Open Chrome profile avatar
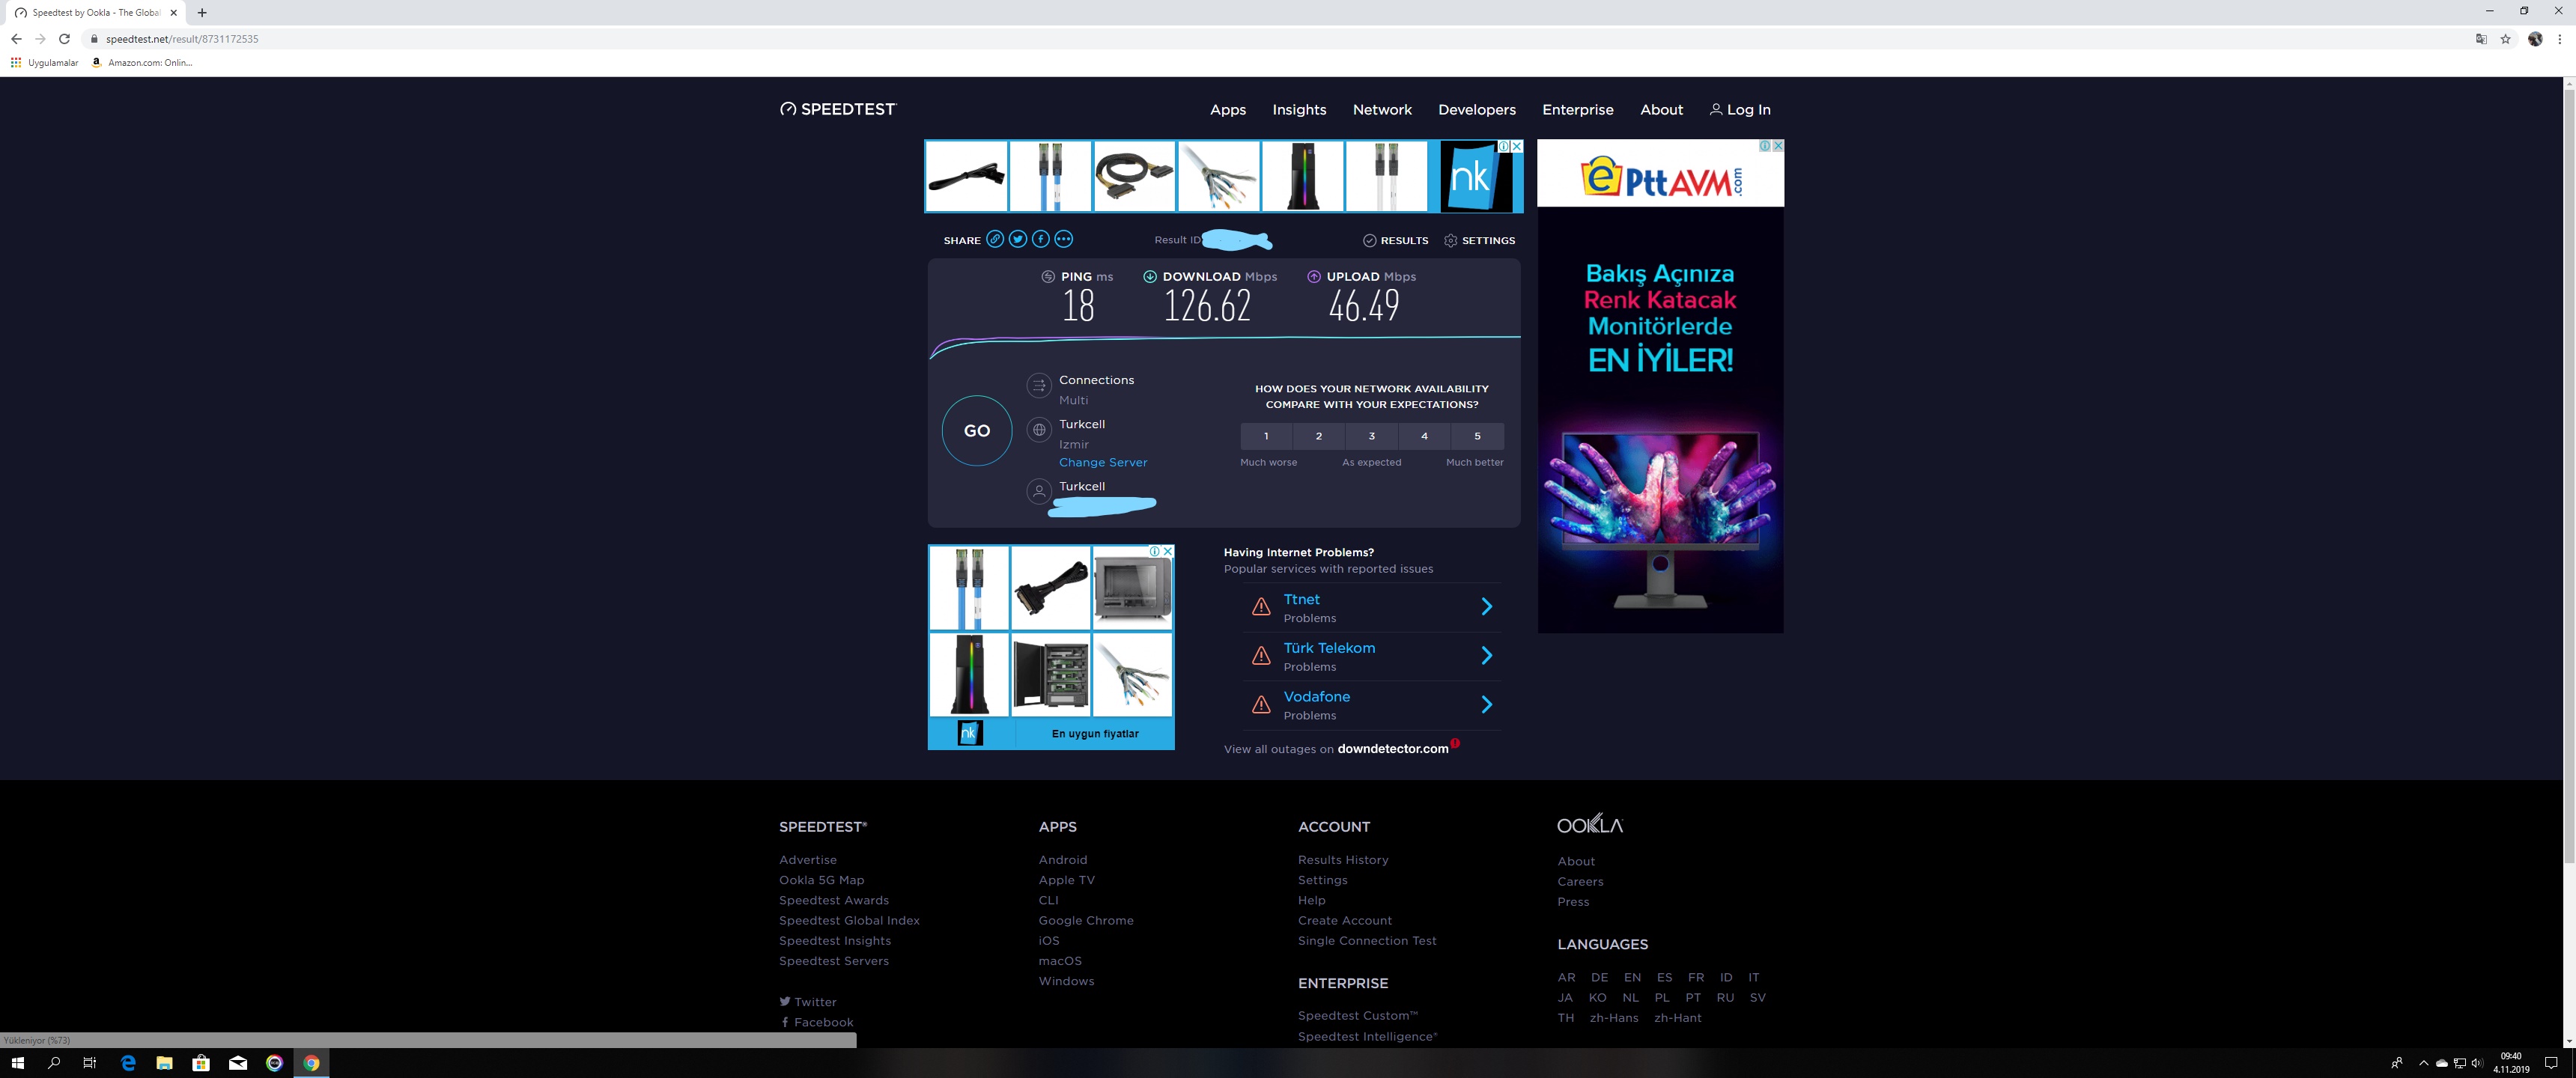The width and height of the screenshot is (2576, 1078). pyautogui.click(x=2535, y=39)
